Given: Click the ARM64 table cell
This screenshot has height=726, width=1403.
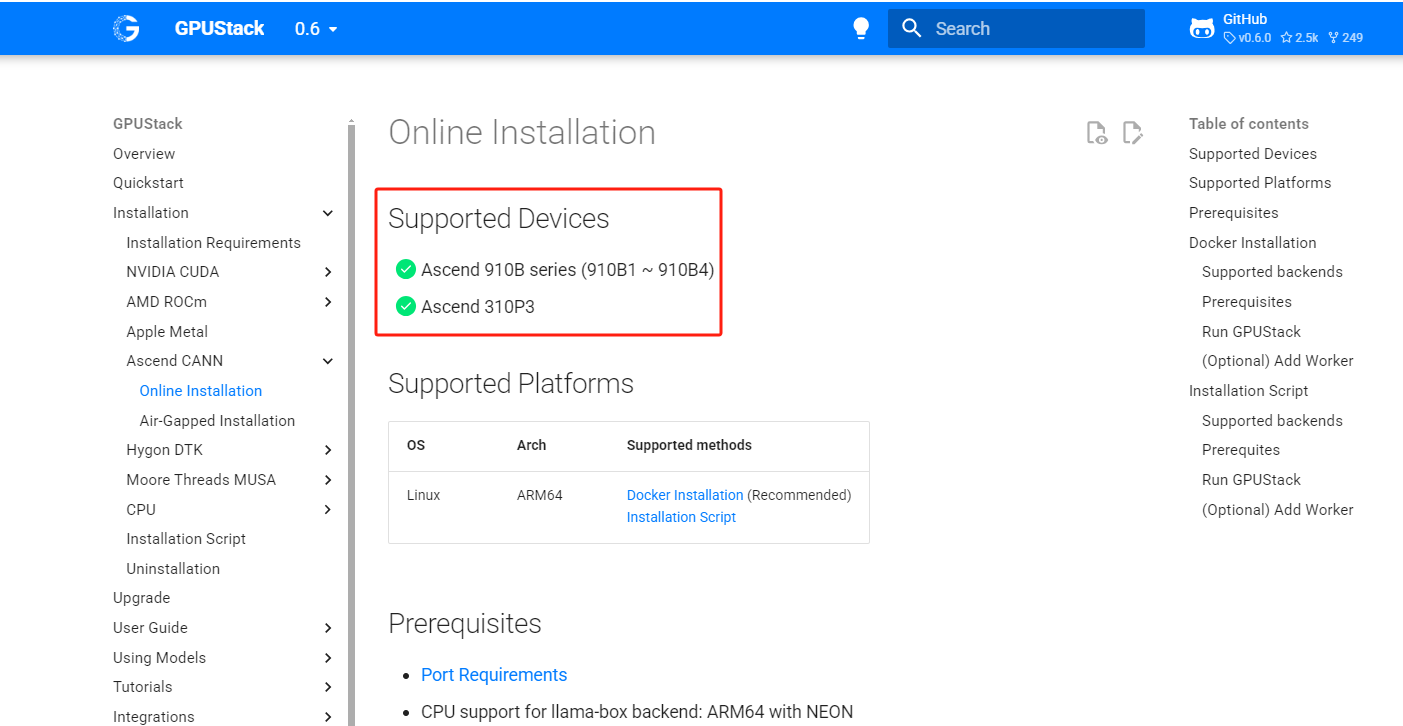Looking at the screenshot, I should 540,495.
